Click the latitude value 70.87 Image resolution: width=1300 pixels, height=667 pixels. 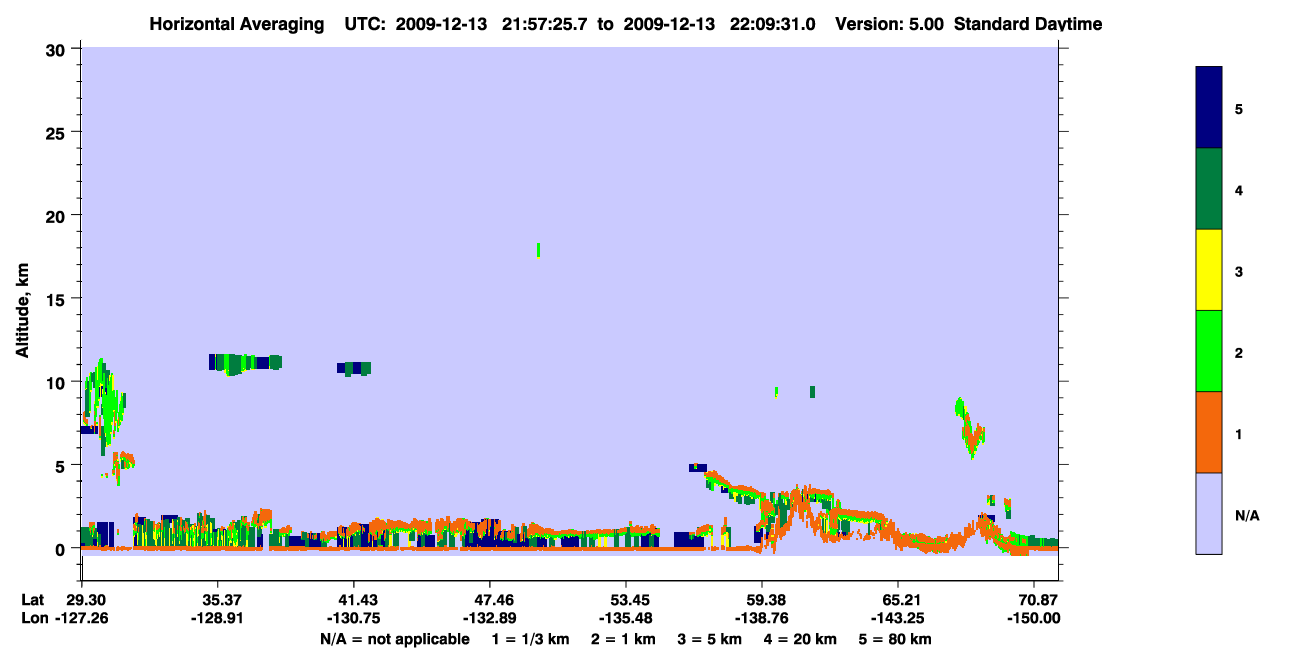coord(1038,600)
